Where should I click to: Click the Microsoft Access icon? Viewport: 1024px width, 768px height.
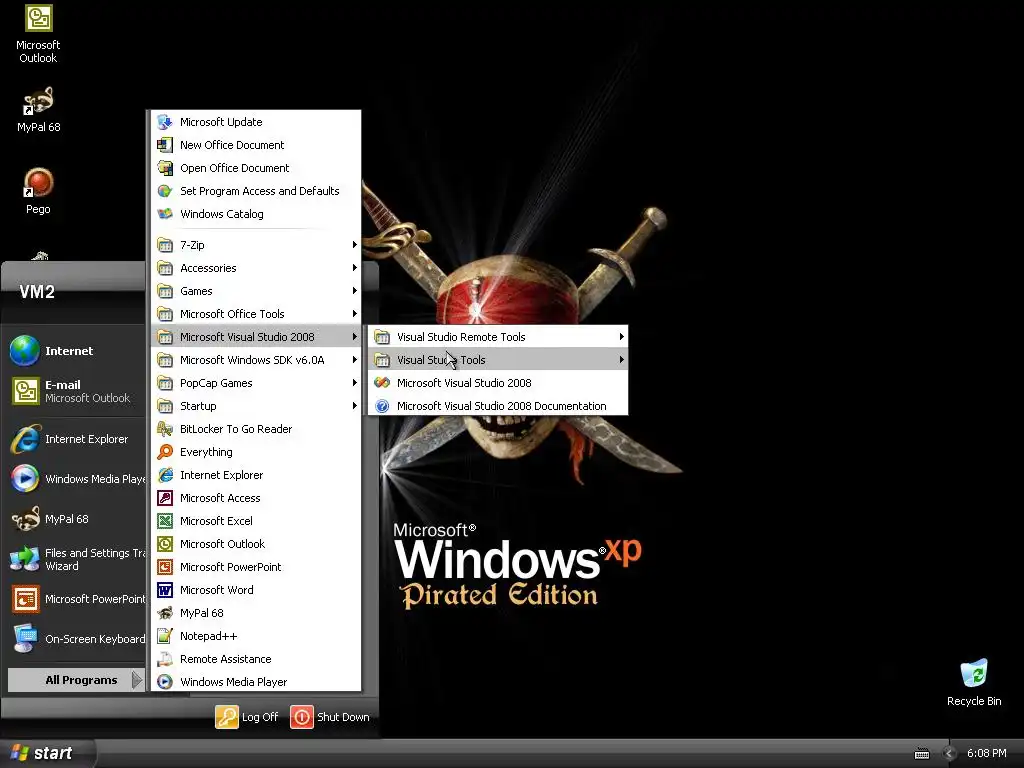click(x=165, y=498)
